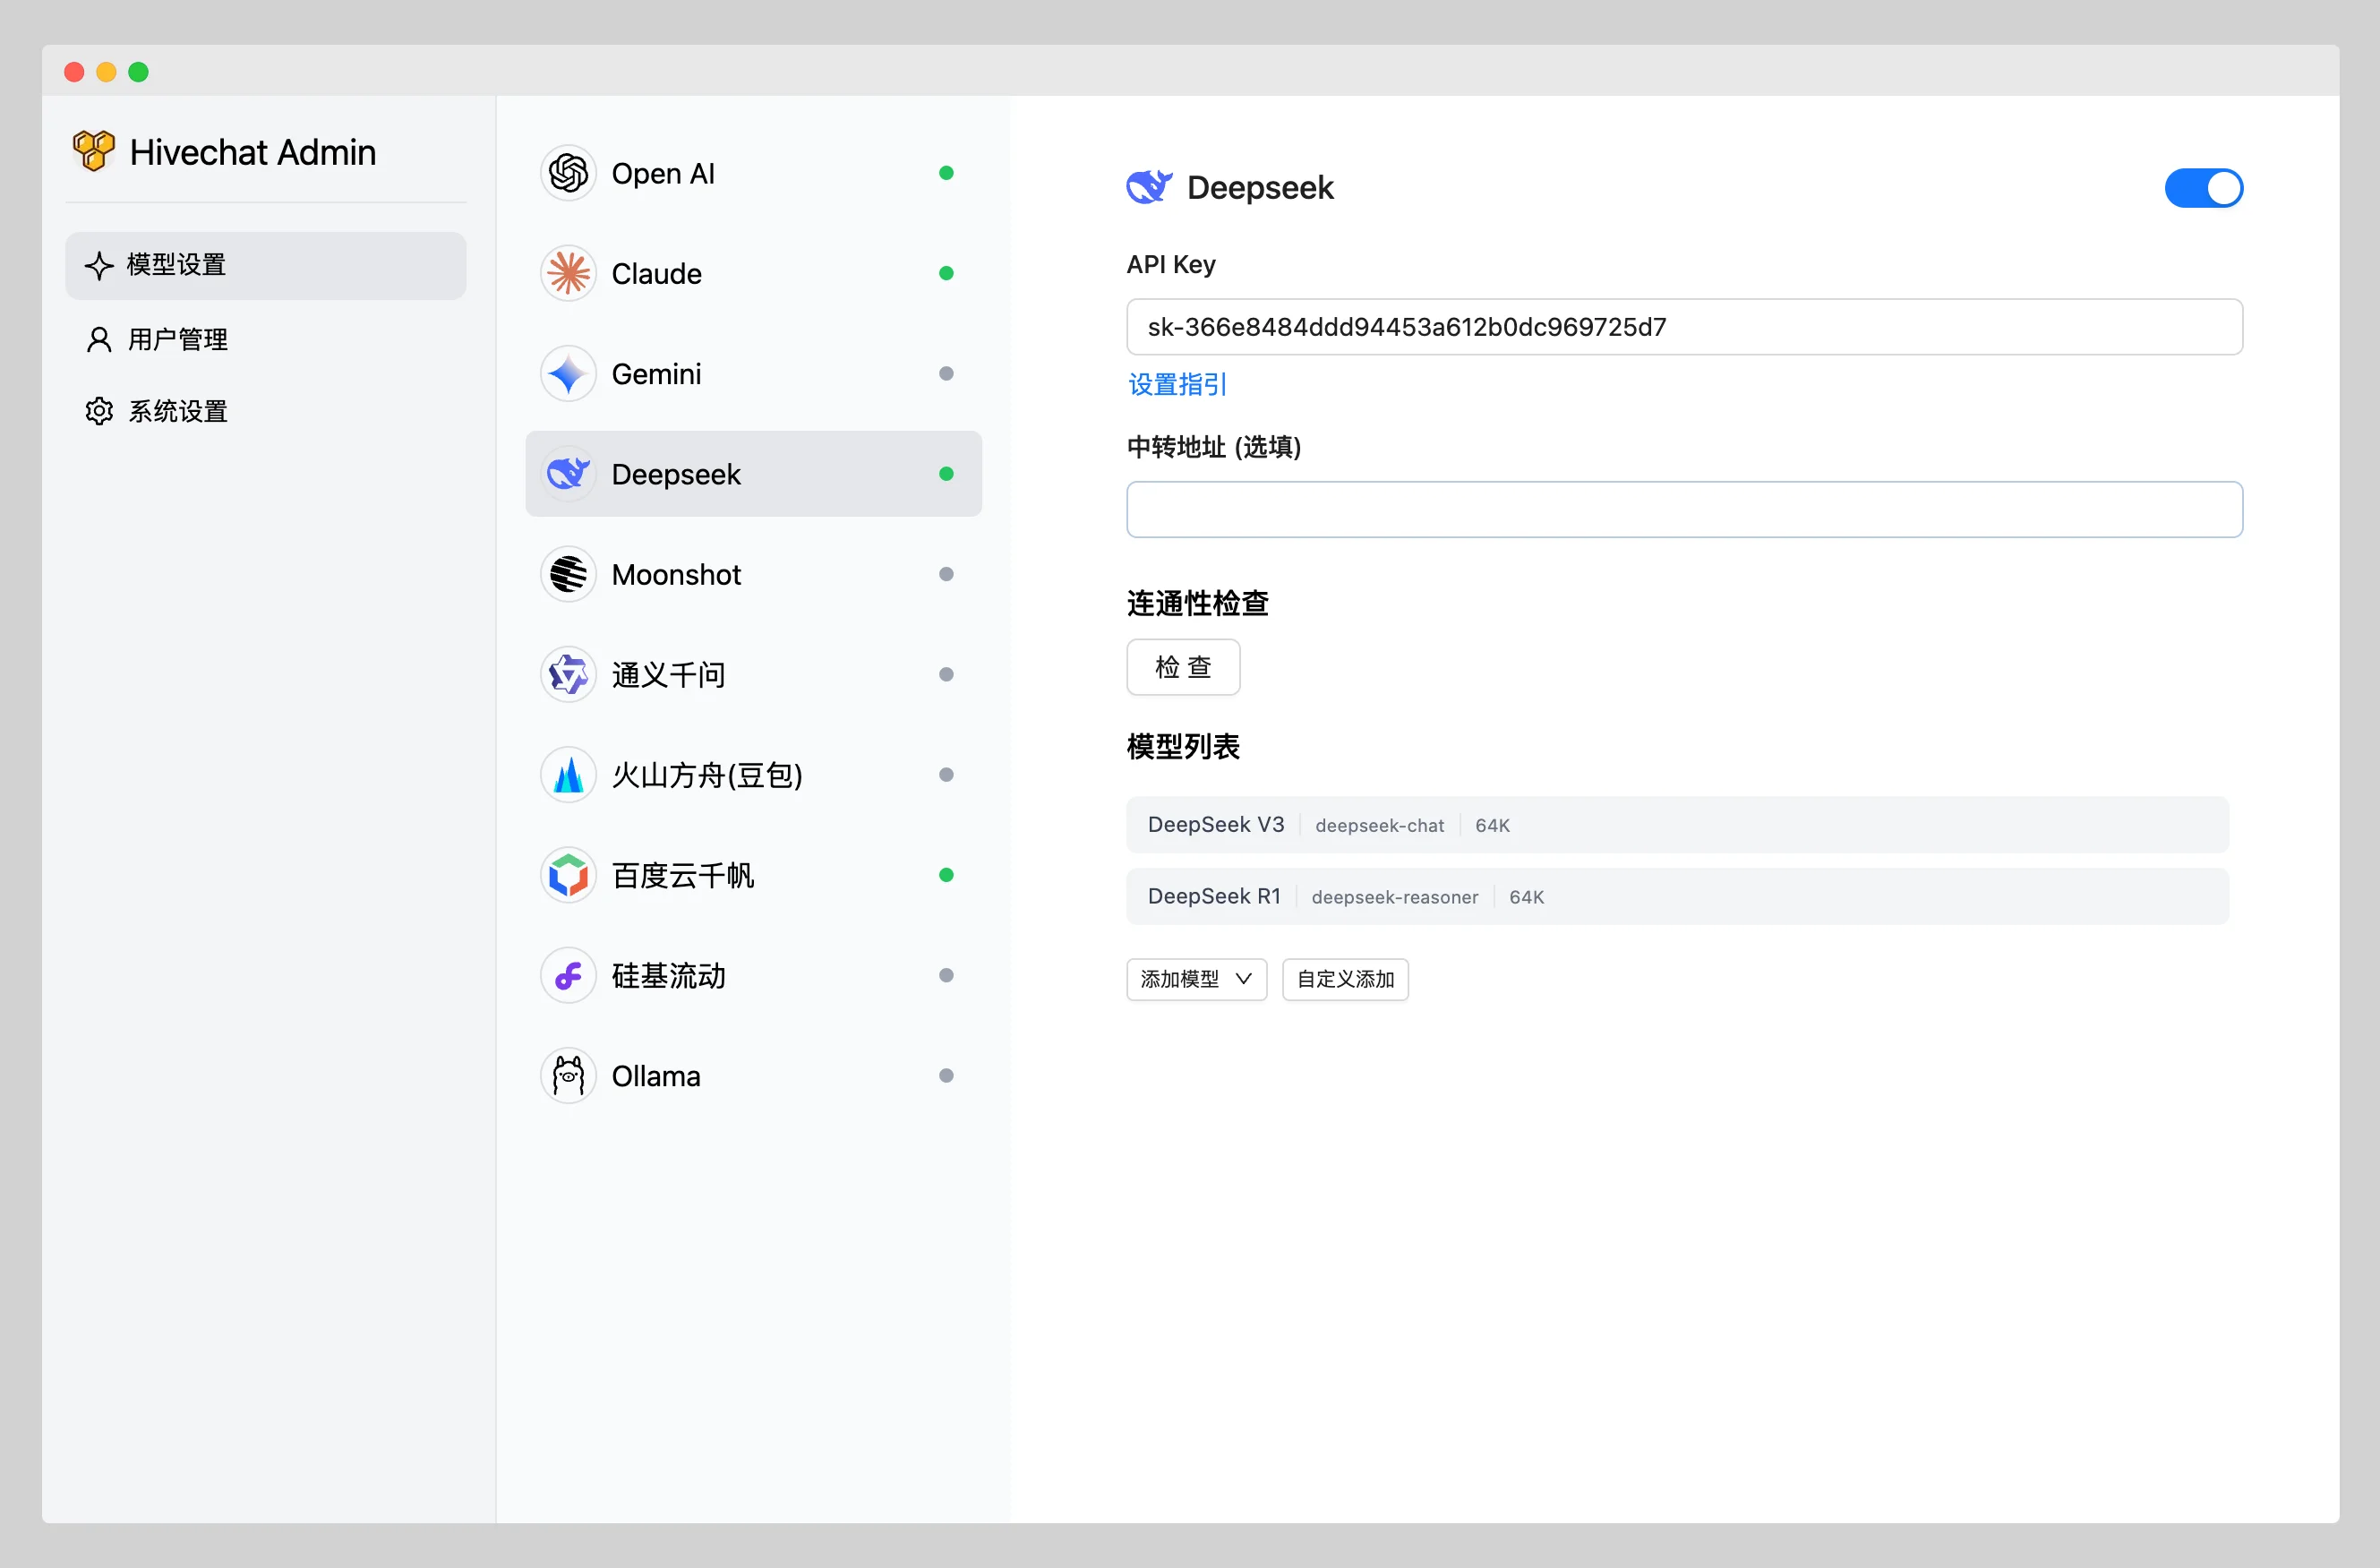The height and width of the screenshot is (1568, 2380).
Task: Select the Open AI provider icon
Action: [569, 172]
